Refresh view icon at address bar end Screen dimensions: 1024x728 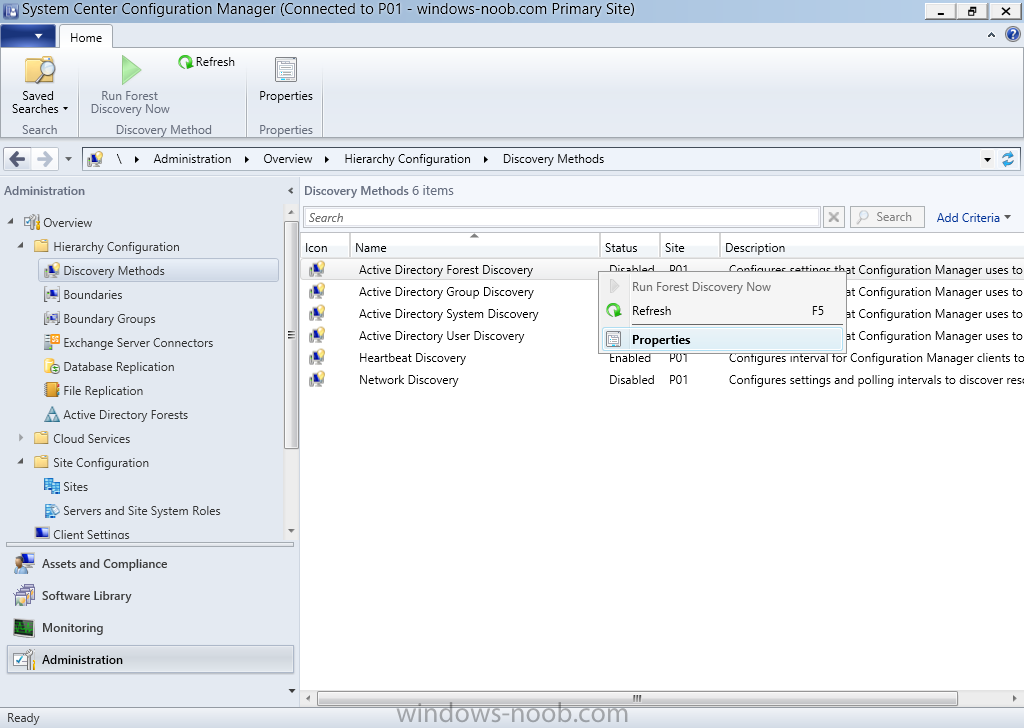[x=1008, y=159]
